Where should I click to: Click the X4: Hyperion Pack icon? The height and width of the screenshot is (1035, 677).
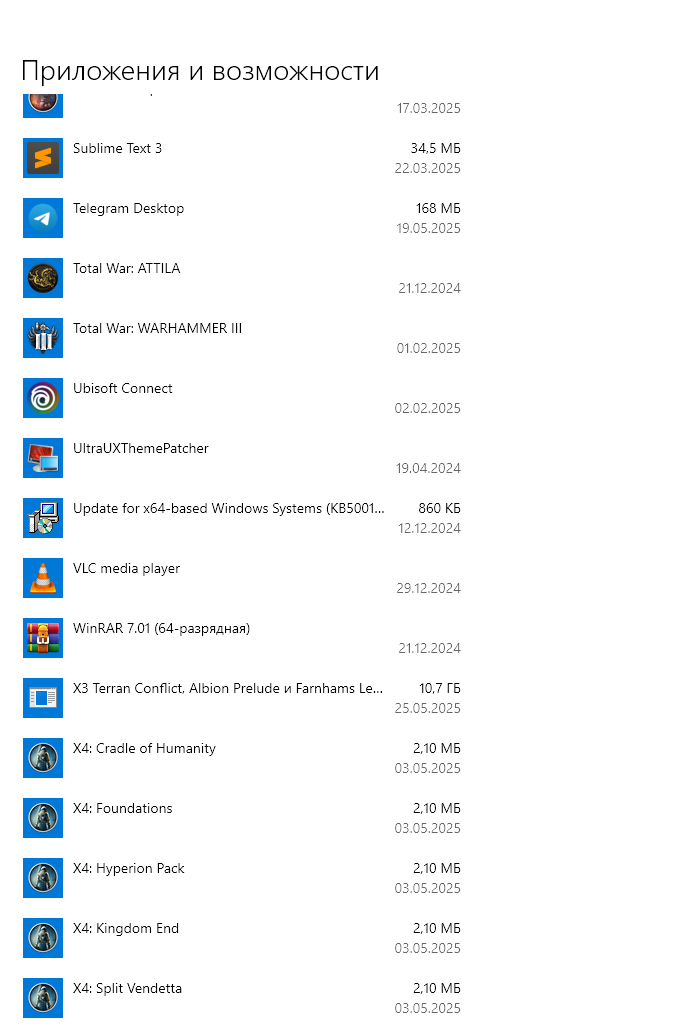43,879
